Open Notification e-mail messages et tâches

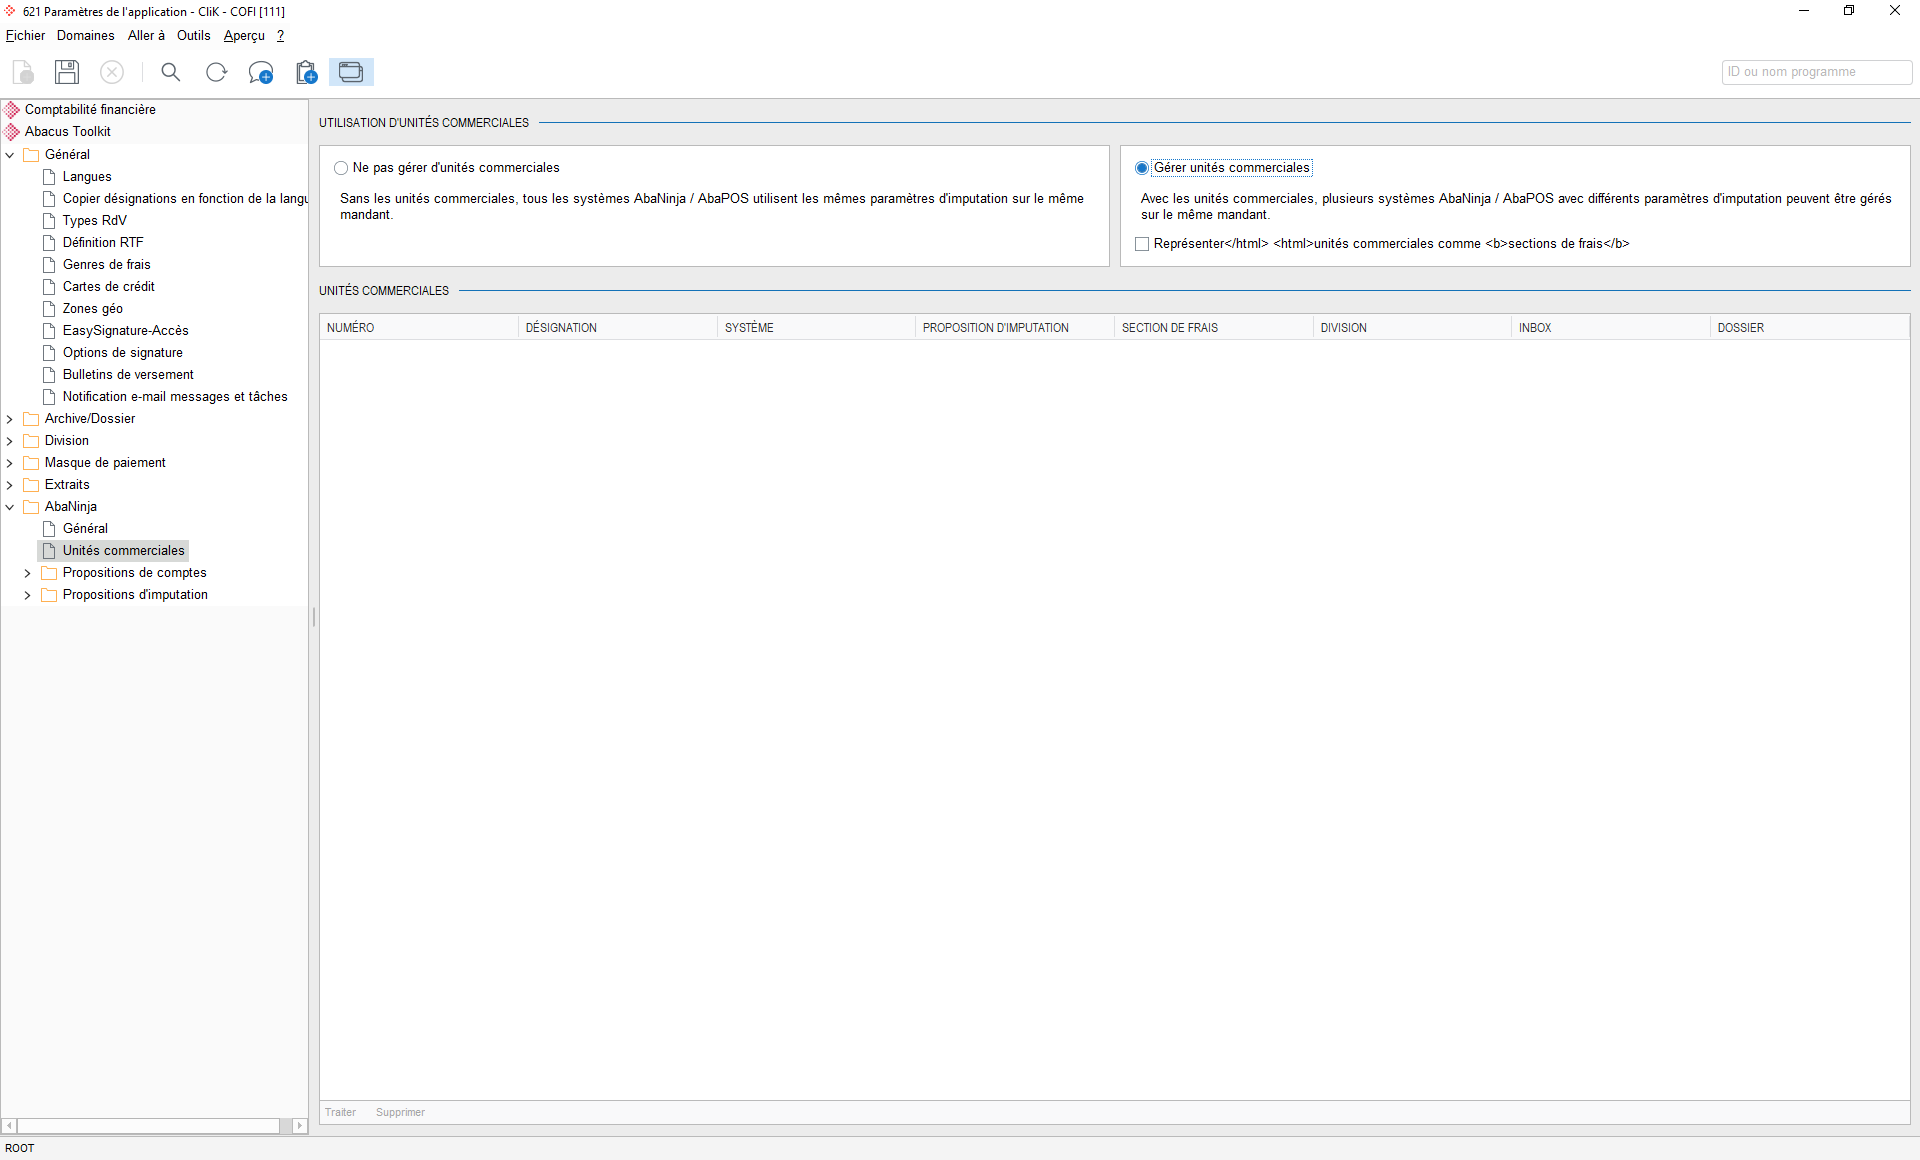(x=175, y=396)
